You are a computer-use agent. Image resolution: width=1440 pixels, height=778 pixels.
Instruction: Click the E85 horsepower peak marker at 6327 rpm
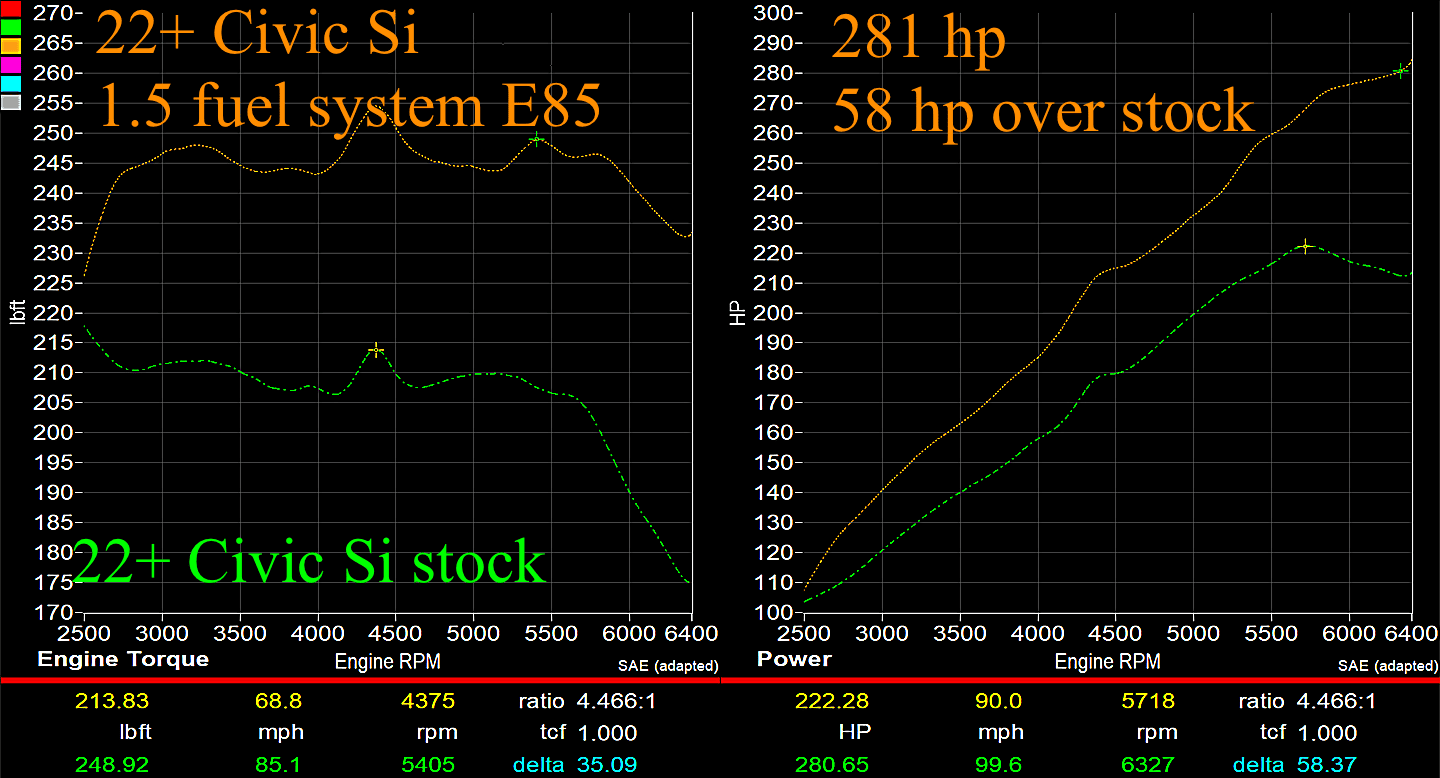1400,71
